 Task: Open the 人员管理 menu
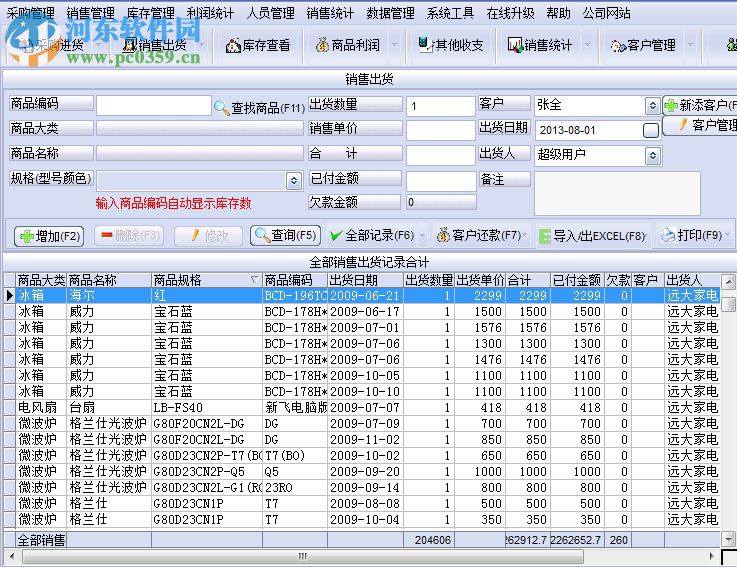coord(270,13)
